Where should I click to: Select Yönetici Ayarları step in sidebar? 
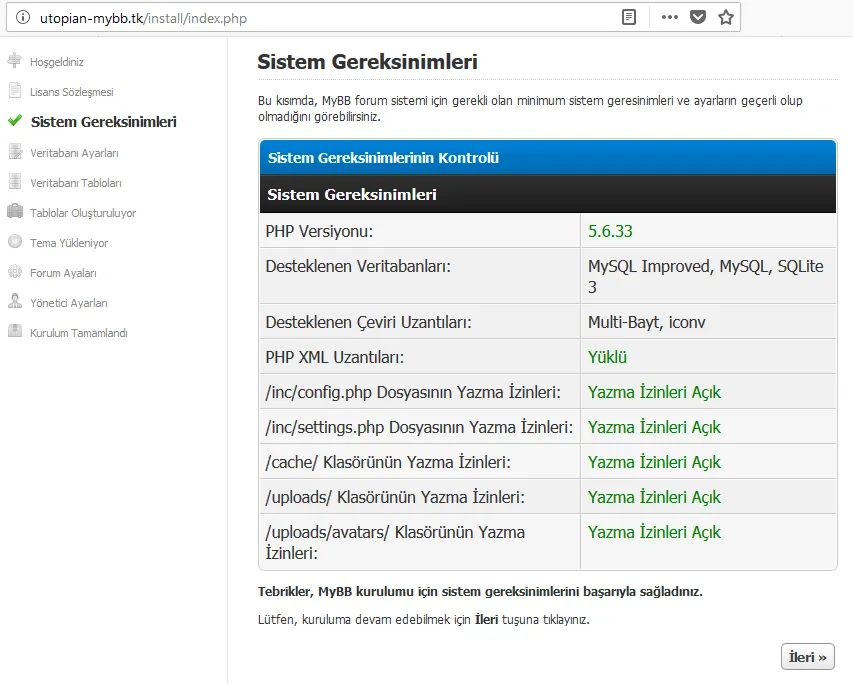pyautogui.click(x=69, y=303)
